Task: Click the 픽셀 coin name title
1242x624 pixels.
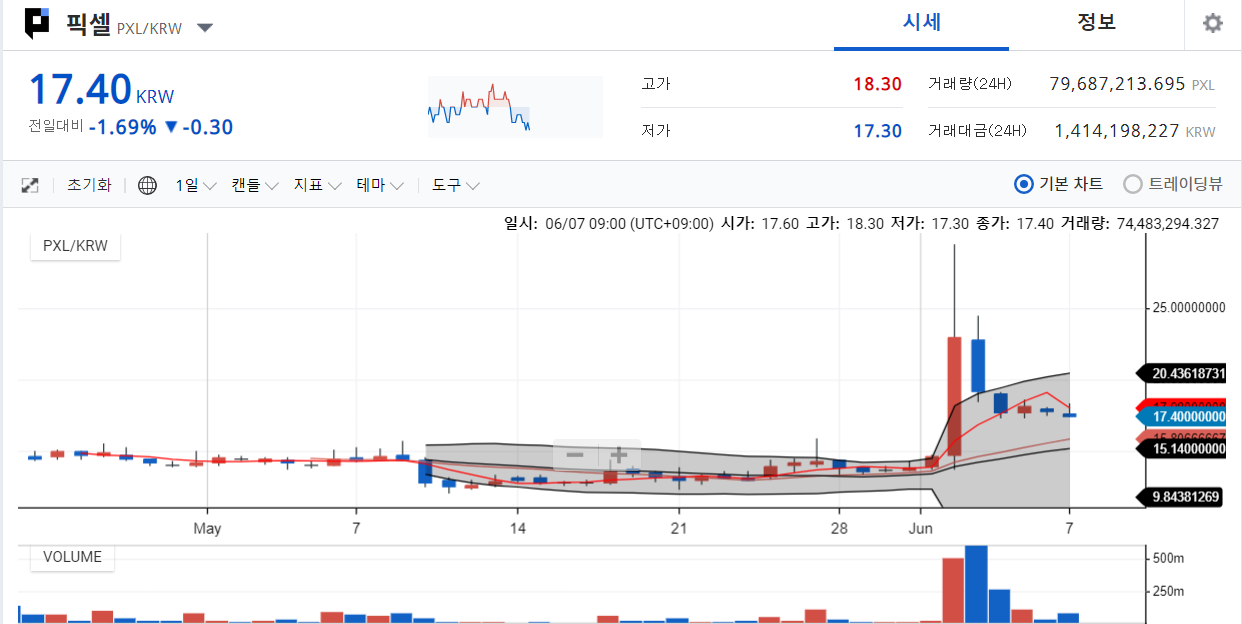Action: pos(88,24)
